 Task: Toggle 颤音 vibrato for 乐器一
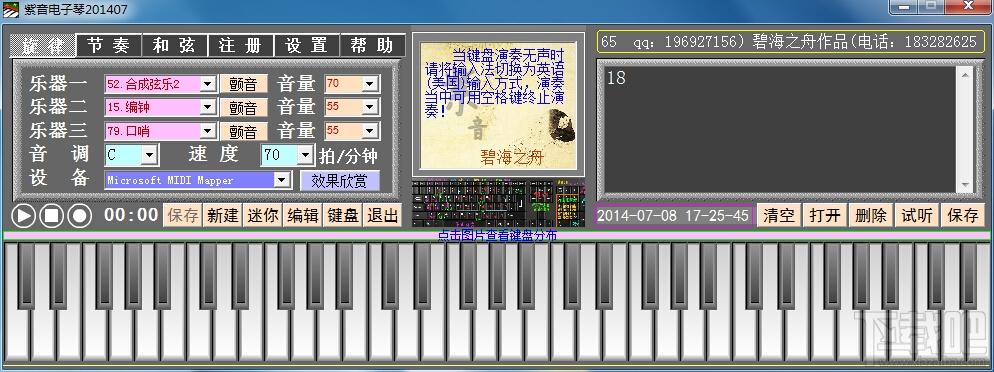pos(243,84)
